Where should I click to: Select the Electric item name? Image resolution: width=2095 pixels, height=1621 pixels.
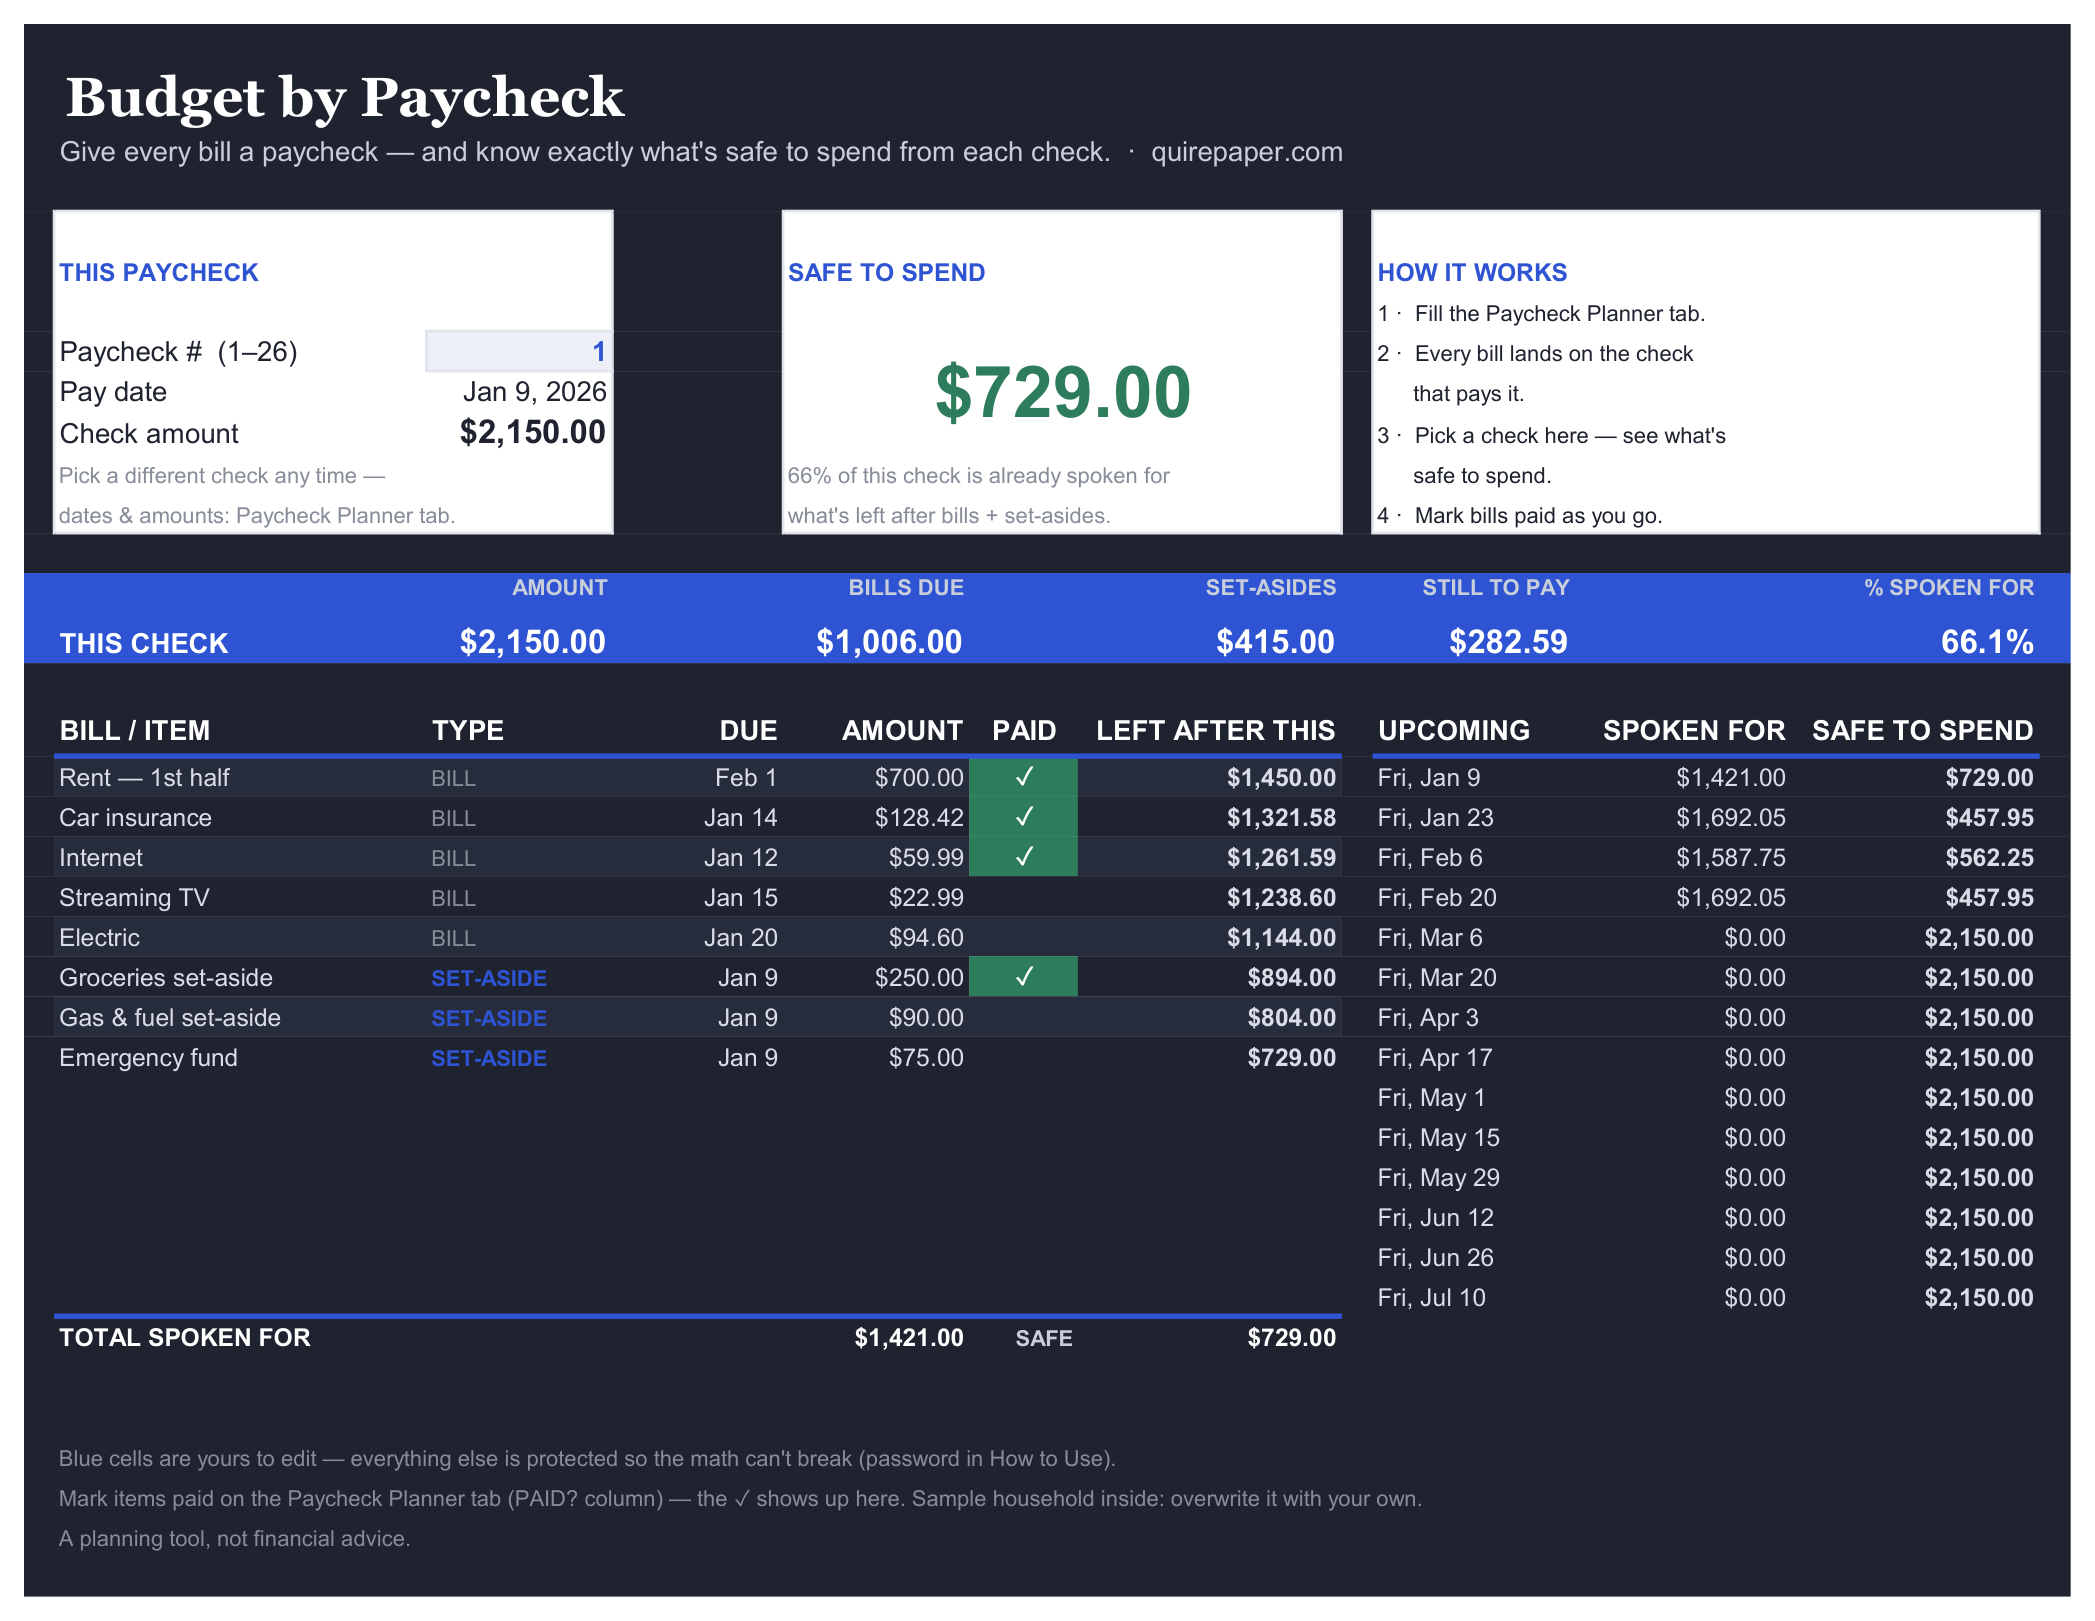[x=99, y=937]
